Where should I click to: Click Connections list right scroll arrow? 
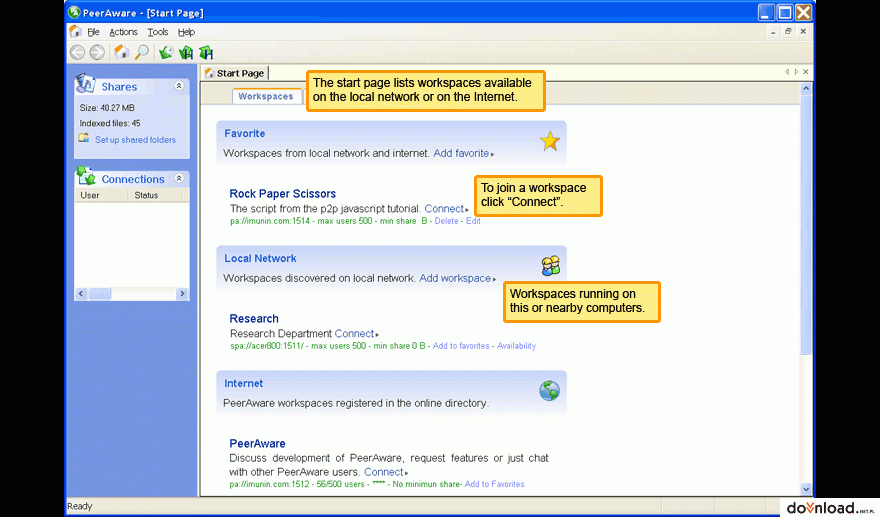click(x=182, y=294)
